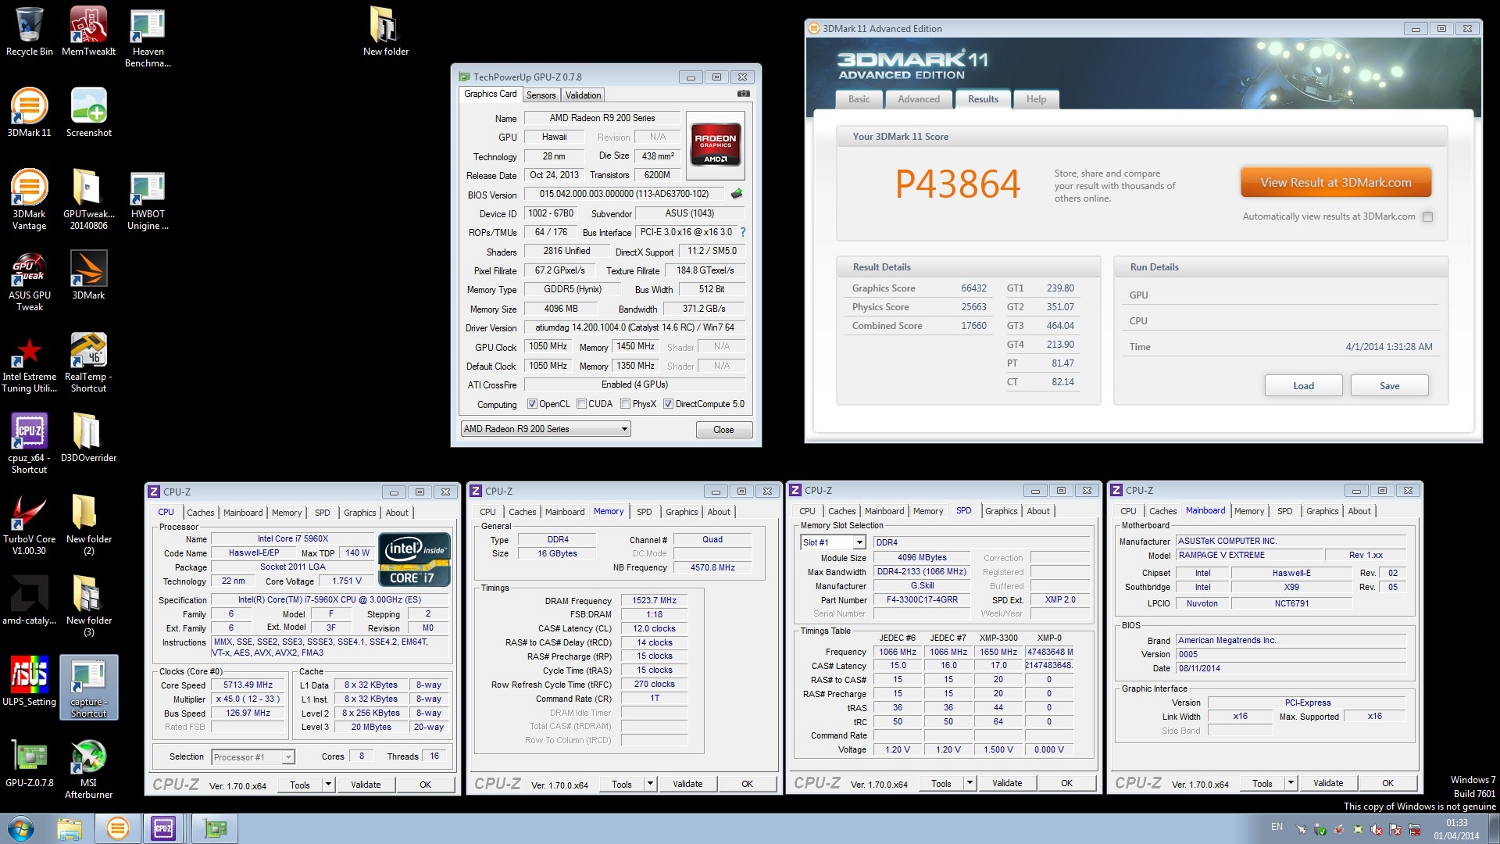Select the Recycle Bin icon
The image size is (1500, 844).
point(29,31)
